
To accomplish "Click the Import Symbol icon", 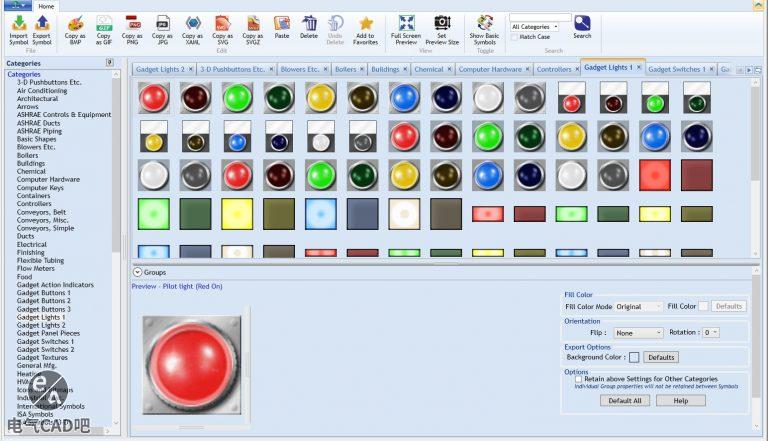I will tap(19, 24).
